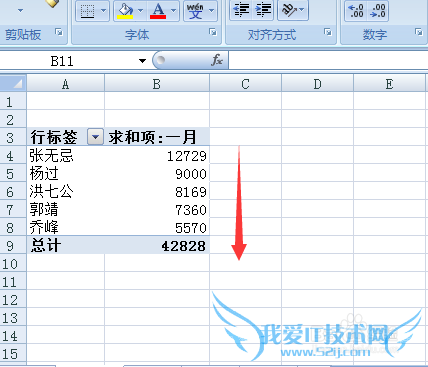Select row 3 header
The image size is (428, 367).
pos(13,137)
